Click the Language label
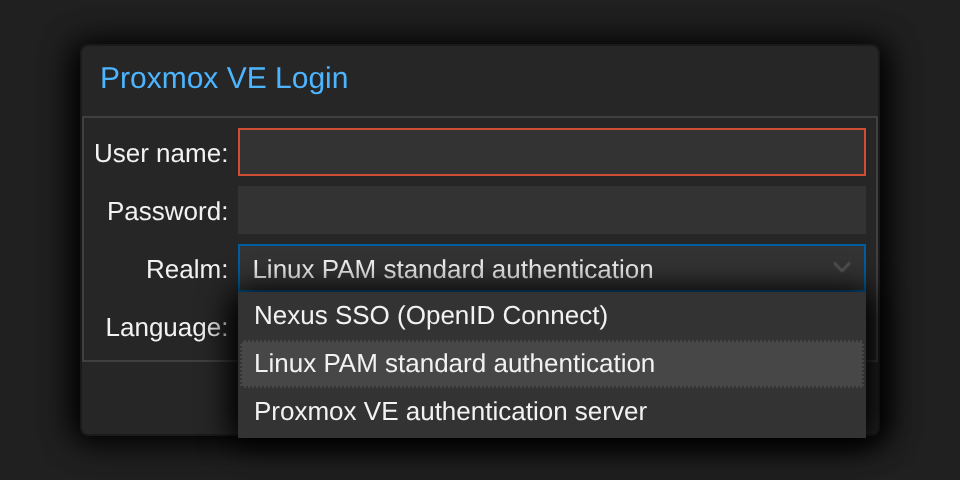This screenshot has width=960, height=480. coord(167,328)
